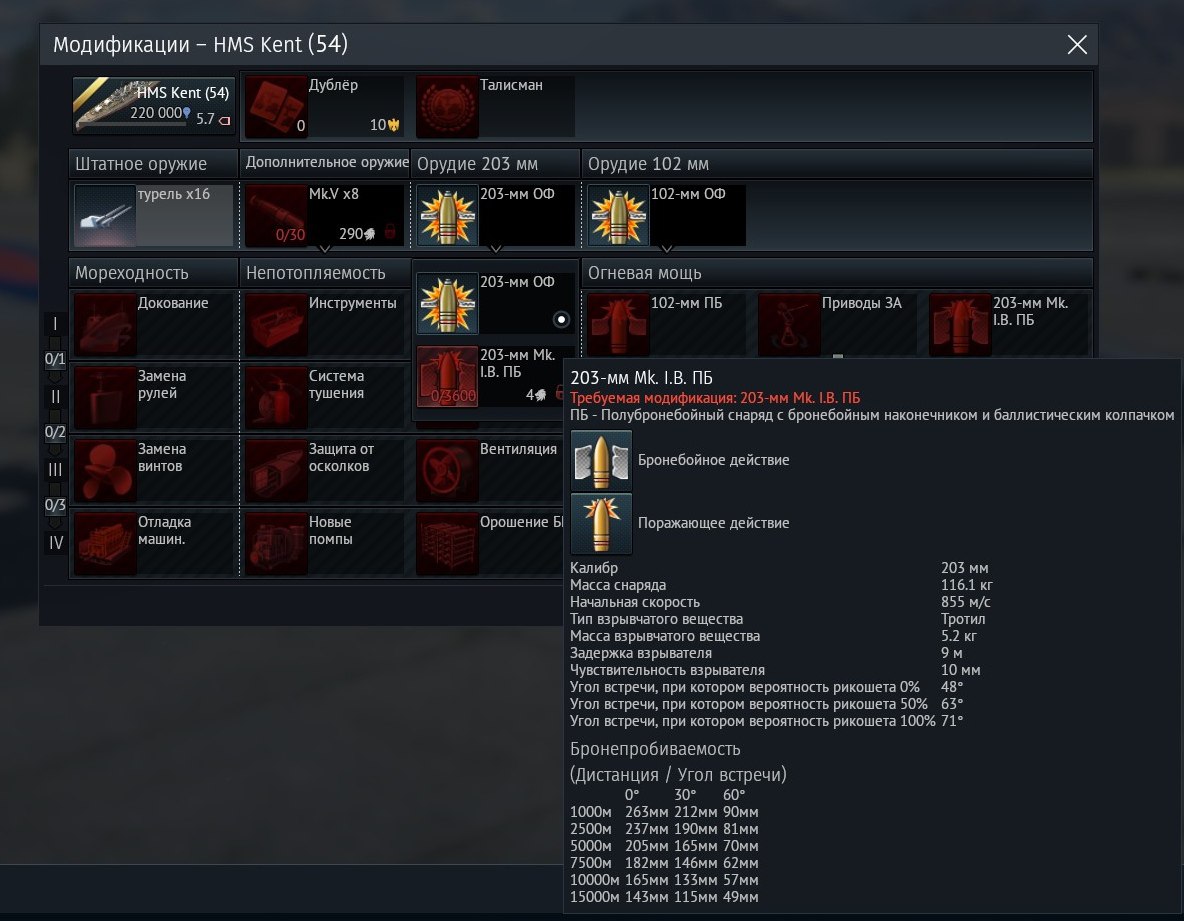The height and width of the screenshot is (921, 1184).
Task: Click the турель x16 turret icon
Action: tap(105, 216)
